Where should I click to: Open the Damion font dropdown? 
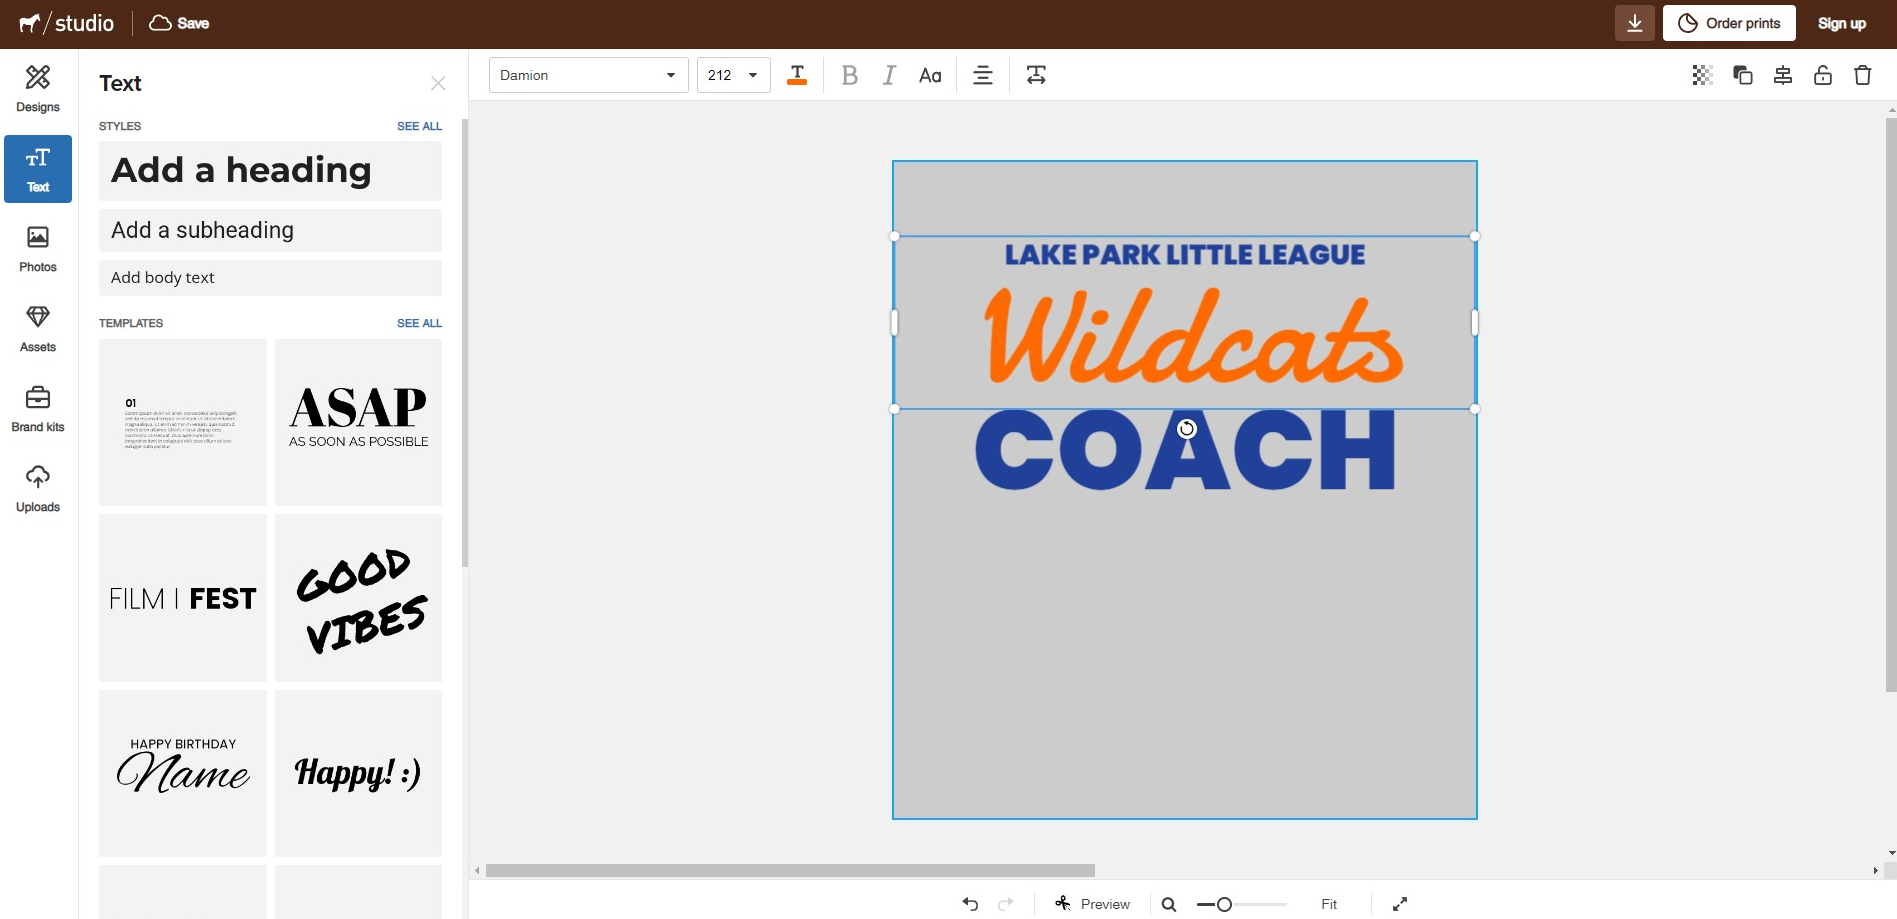tap(587, 74)
